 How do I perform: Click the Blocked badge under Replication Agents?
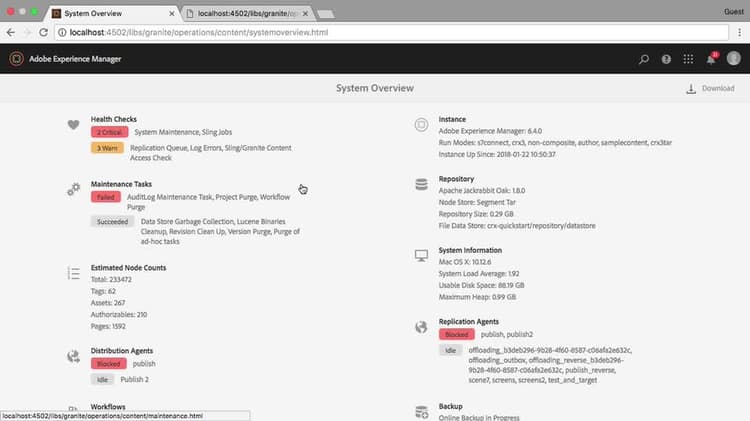click(457, 334)
